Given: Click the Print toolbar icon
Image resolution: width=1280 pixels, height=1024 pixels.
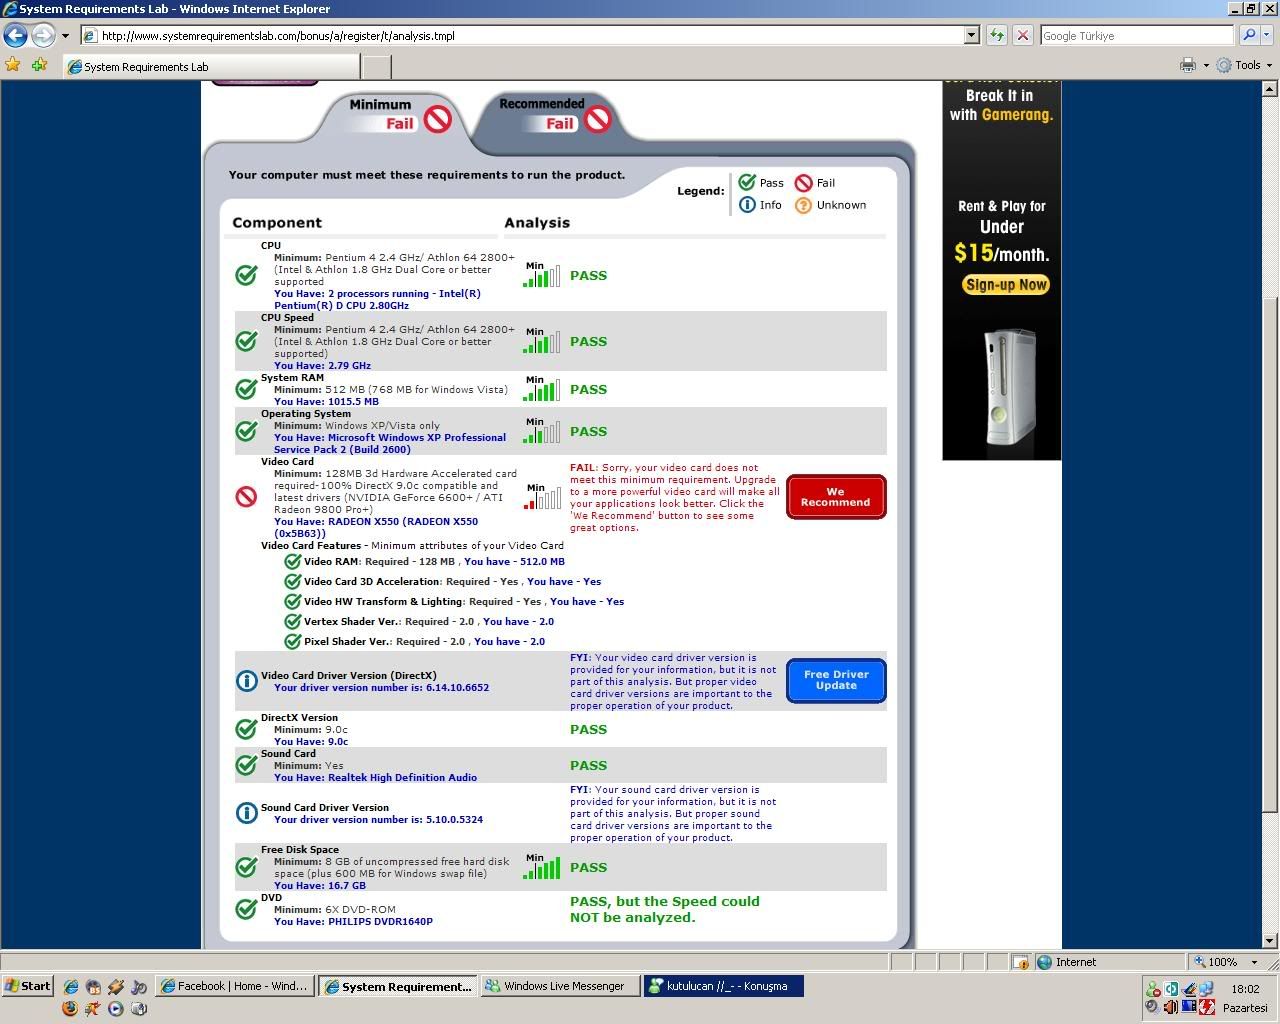Looking at the screenshot, I should pos(1188,65).
